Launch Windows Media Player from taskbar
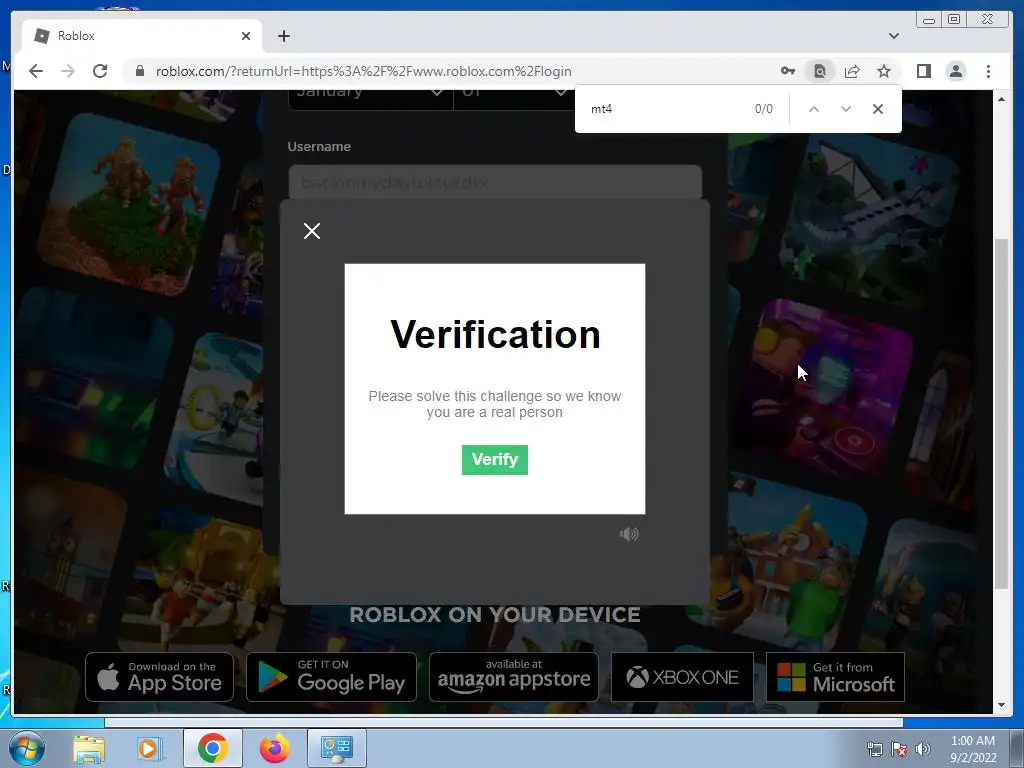 [148, 748]
